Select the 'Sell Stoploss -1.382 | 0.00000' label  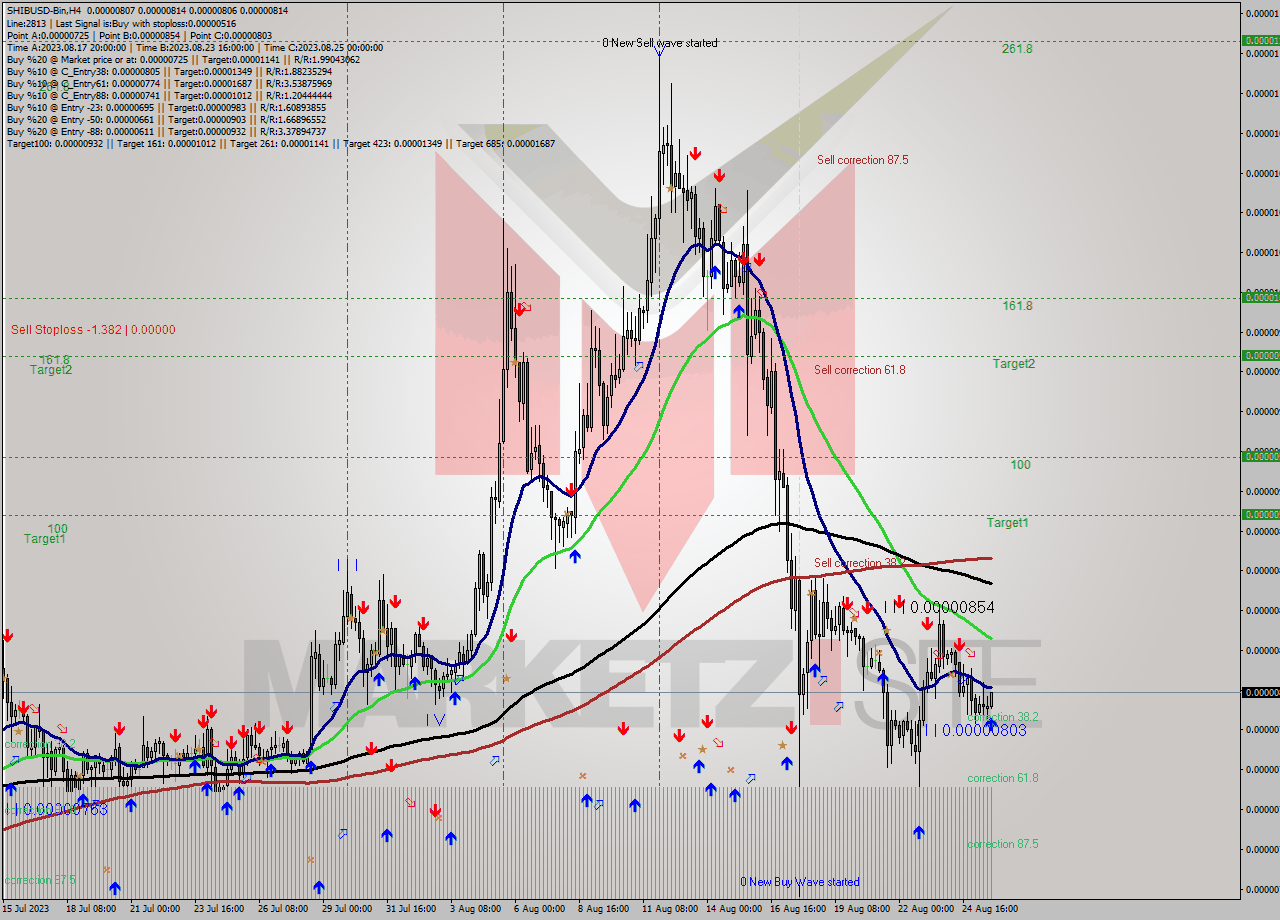tap(93, 330)
